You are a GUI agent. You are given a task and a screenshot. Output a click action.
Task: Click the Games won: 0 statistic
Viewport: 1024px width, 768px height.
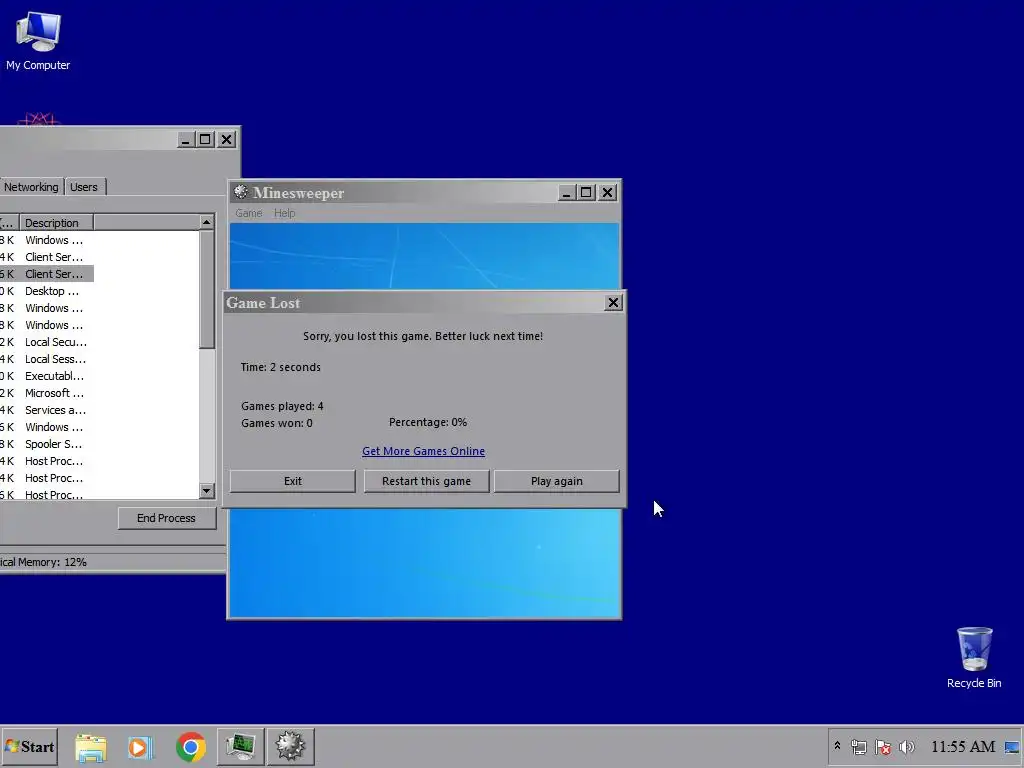click(x=277, y=423)
